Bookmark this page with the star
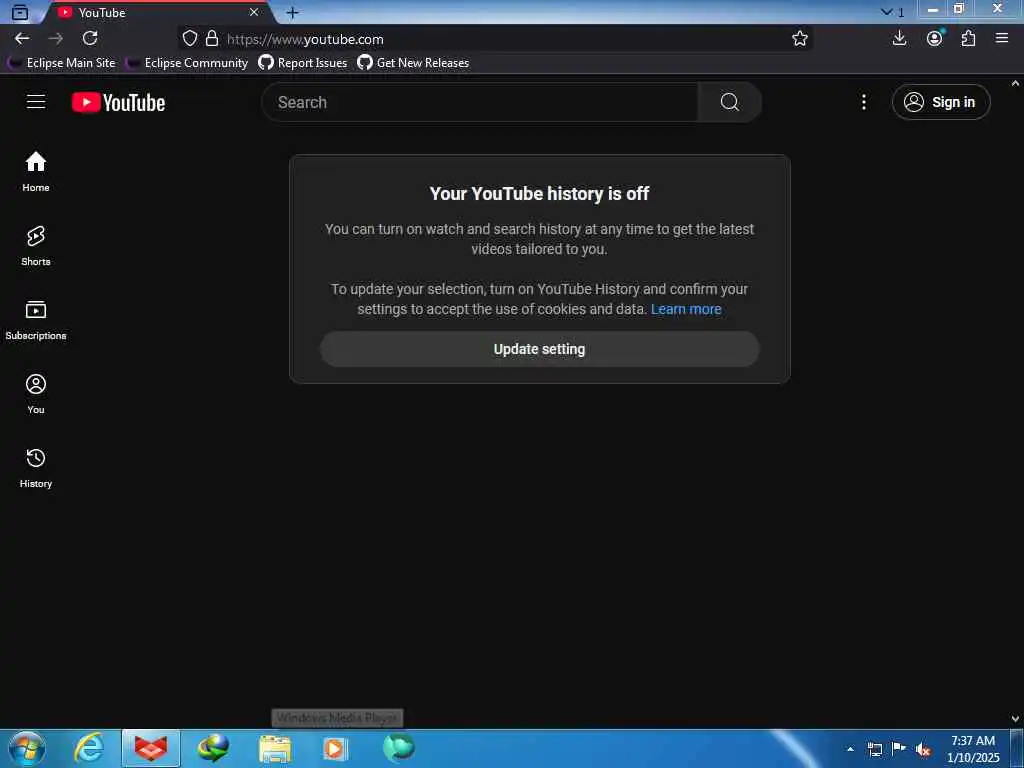Image resolution: width=1024 pixels, height=768 pixels. [799, 39]
